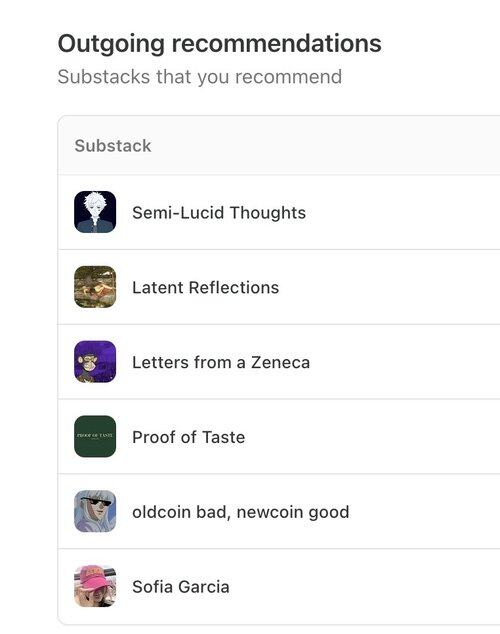
Task: Select the Semi-Lucid Thoughts table row
Action: tap(279, 212)
